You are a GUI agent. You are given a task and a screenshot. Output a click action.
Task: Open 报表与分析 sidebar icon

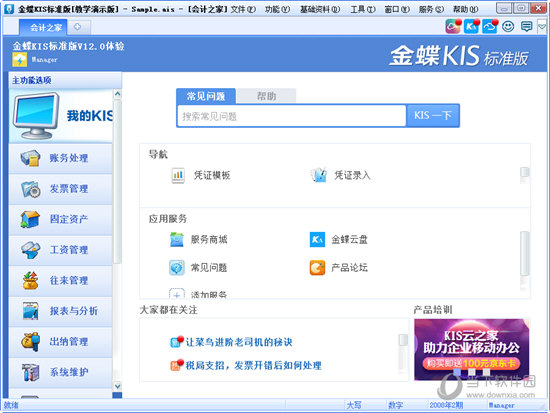pyautogui.click(x=31, y=311)
